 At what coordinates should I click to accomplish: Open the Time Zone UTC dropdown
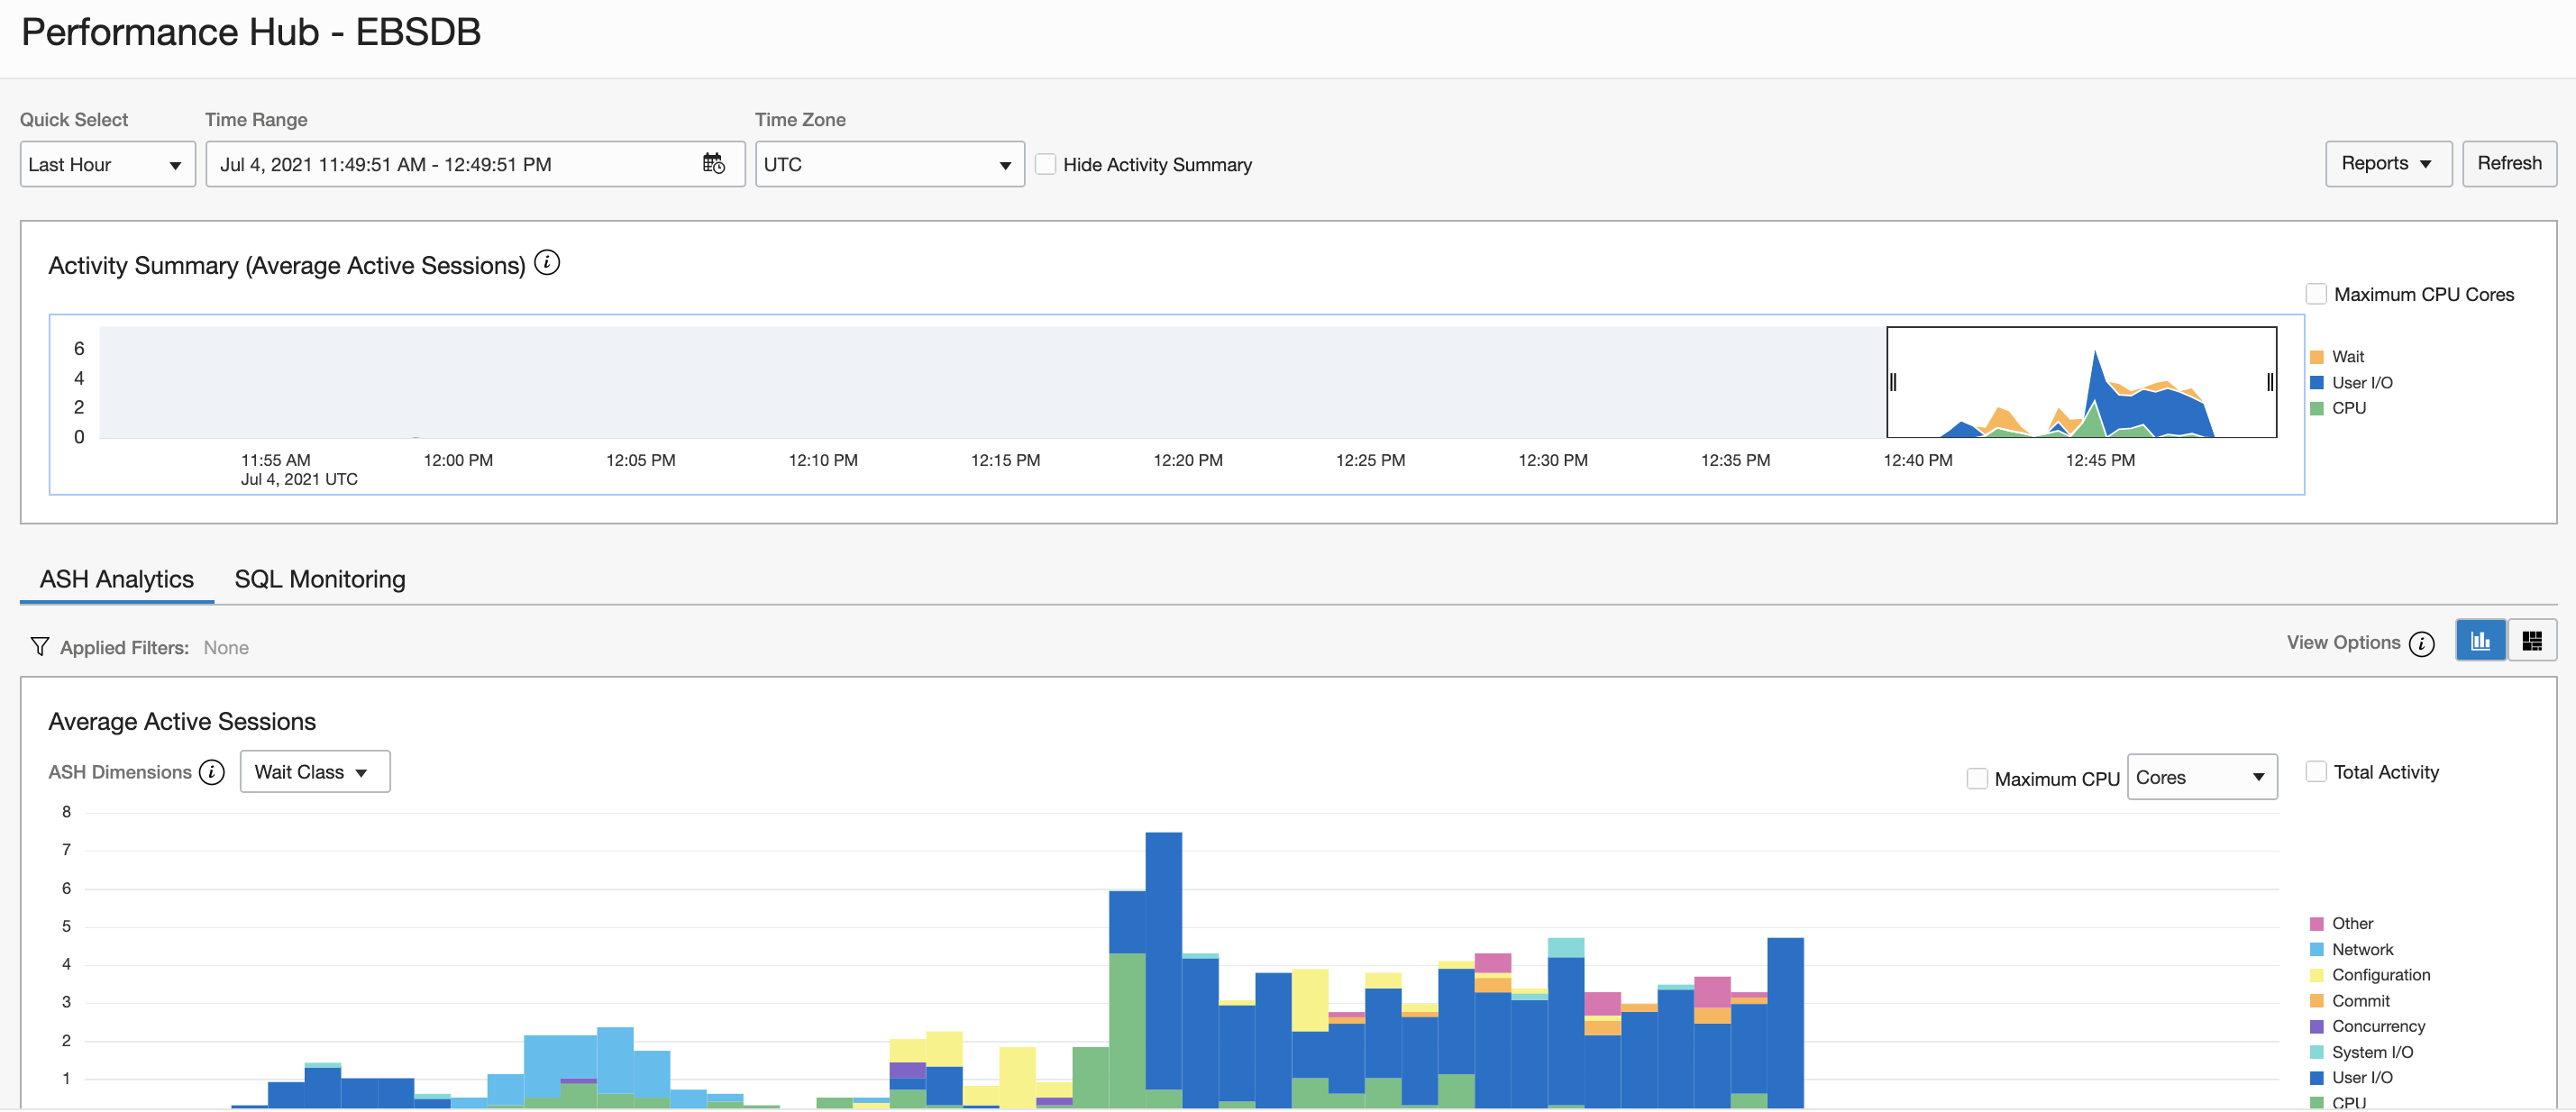point(889,164)
